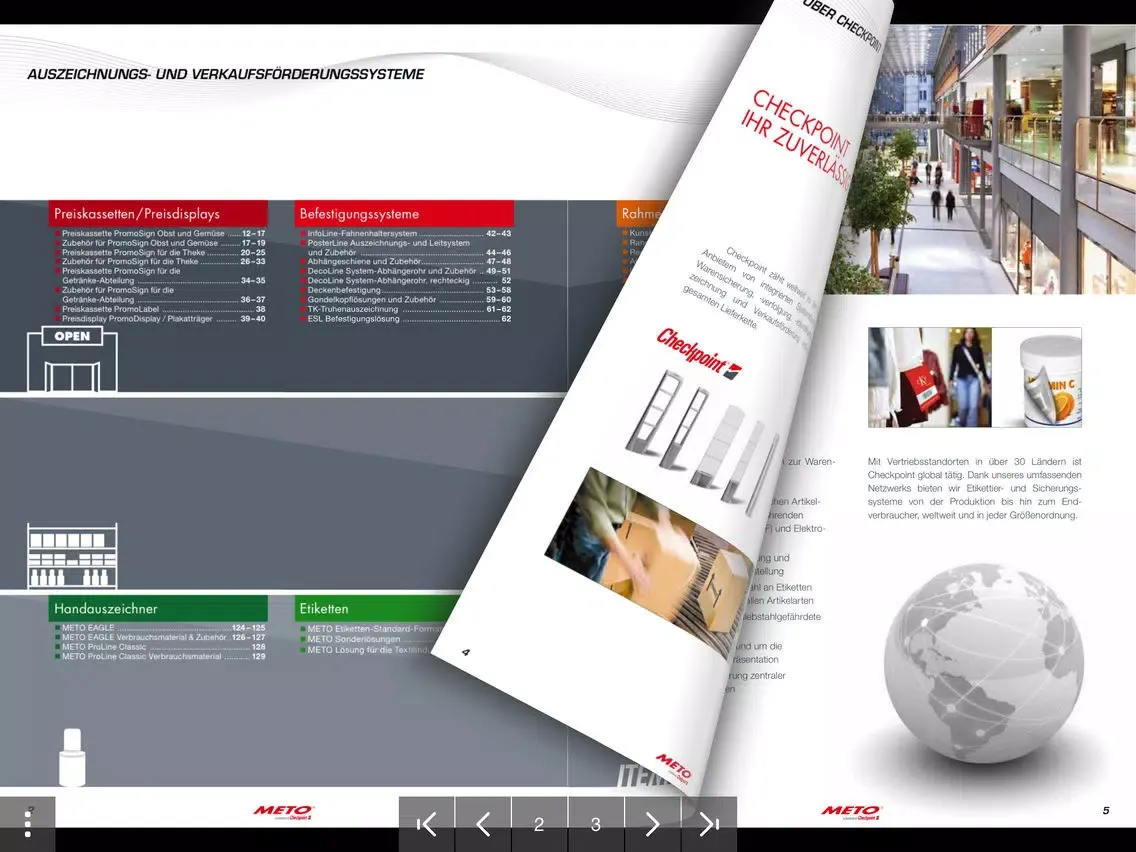1136x852 pixels.
Task: Jump to the first page
Action: [x=427, y=824]
